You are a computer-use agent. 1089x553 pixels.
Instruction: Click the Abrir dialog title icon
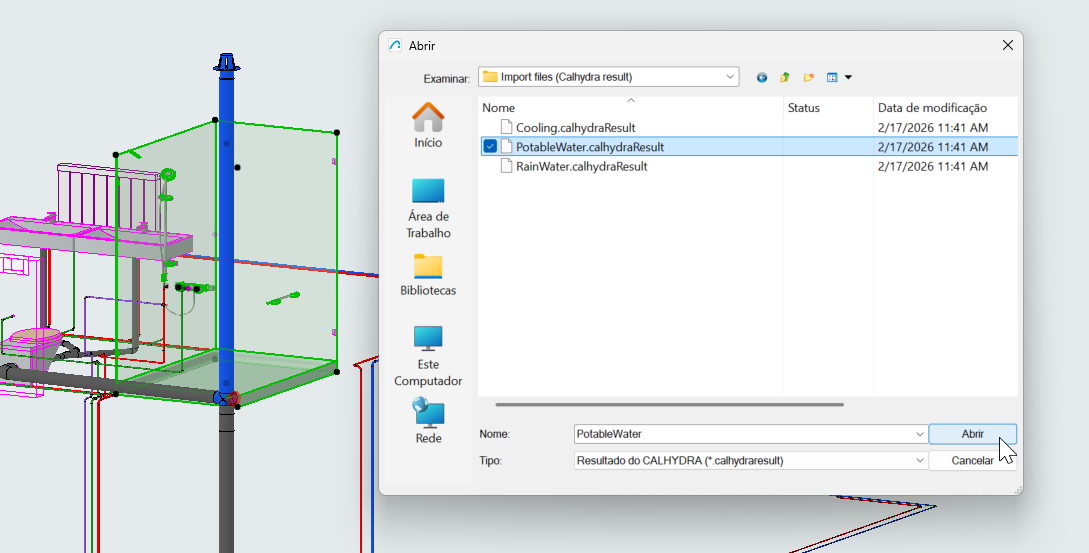pyautogui.click(x=395, y=46)
